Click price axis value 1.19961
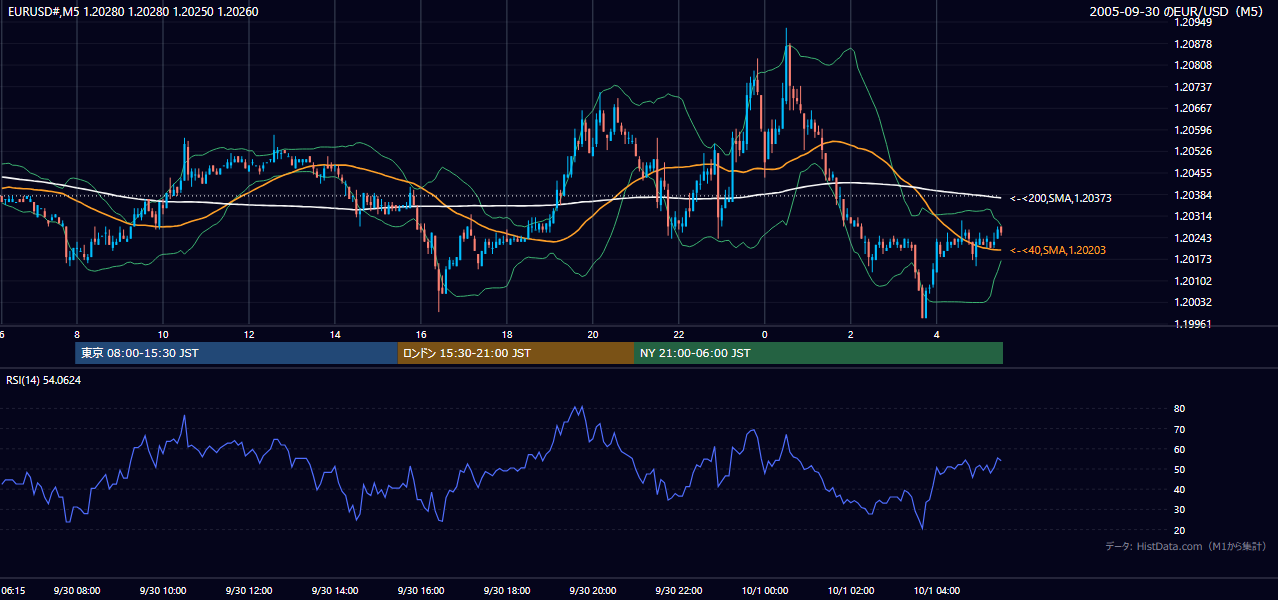This screenshot has height=600, width=1278. click(x=1194, y=324)
